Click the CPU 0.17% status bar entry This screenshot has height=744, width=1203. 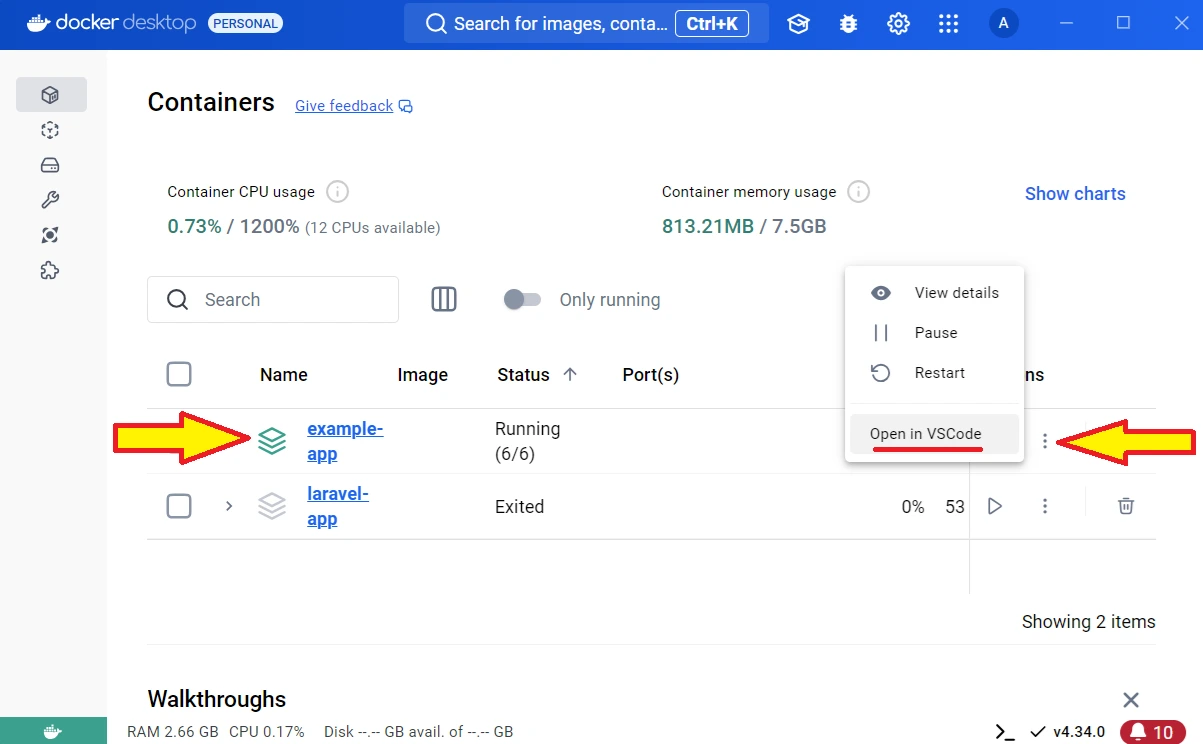[267, 732]
